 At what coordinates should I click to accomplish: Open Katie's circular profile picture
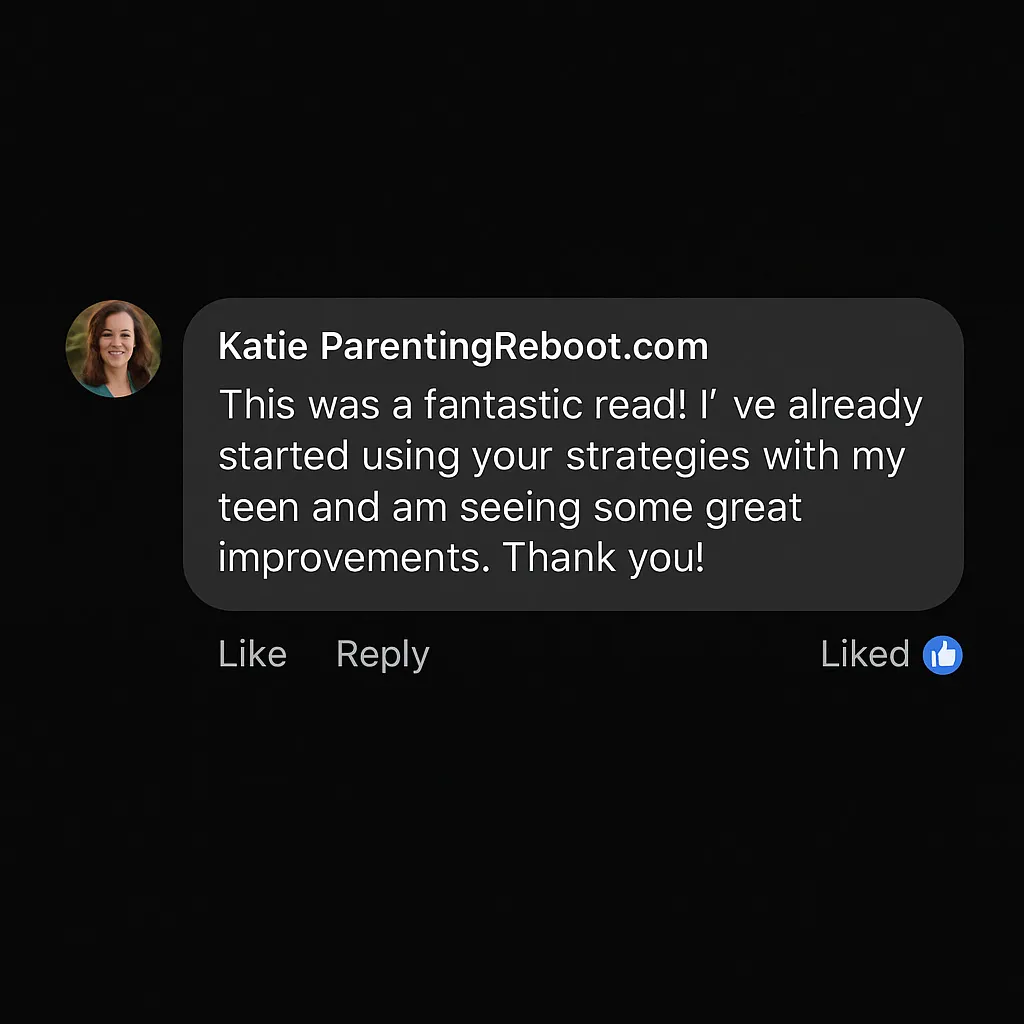click(x=114, y=349)
